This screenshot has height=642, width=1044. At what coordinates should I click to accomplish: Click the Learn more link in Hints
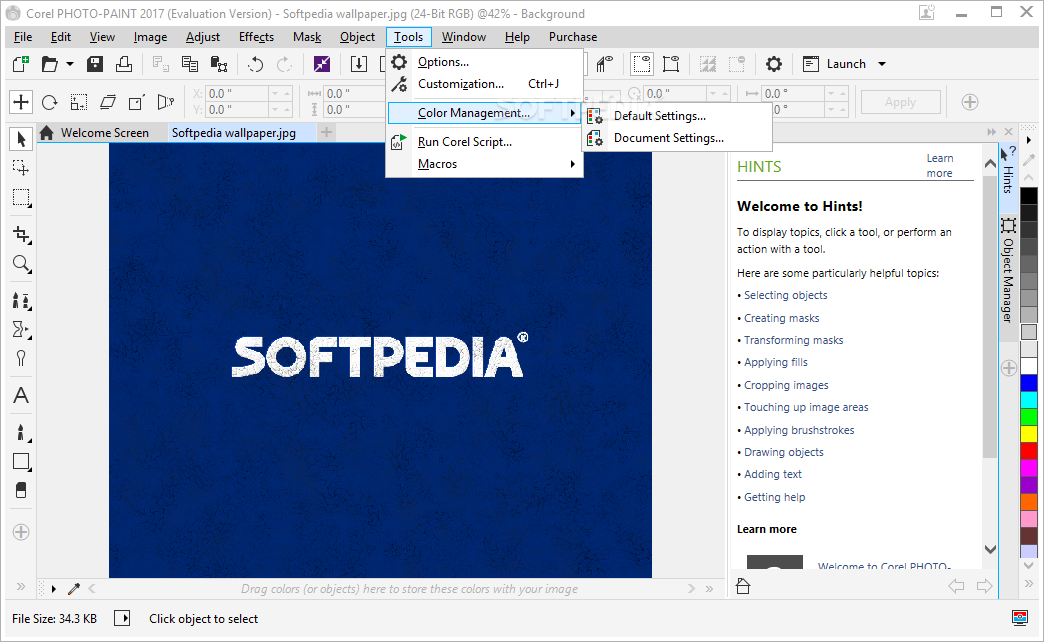(939, 166)
